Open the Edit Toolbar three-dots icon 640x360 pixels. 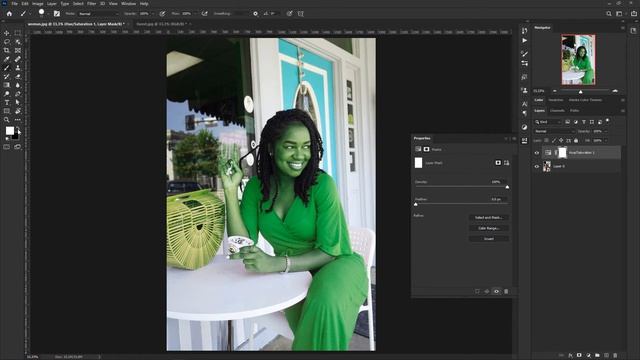pyautogui.click(x=18, y=120)
